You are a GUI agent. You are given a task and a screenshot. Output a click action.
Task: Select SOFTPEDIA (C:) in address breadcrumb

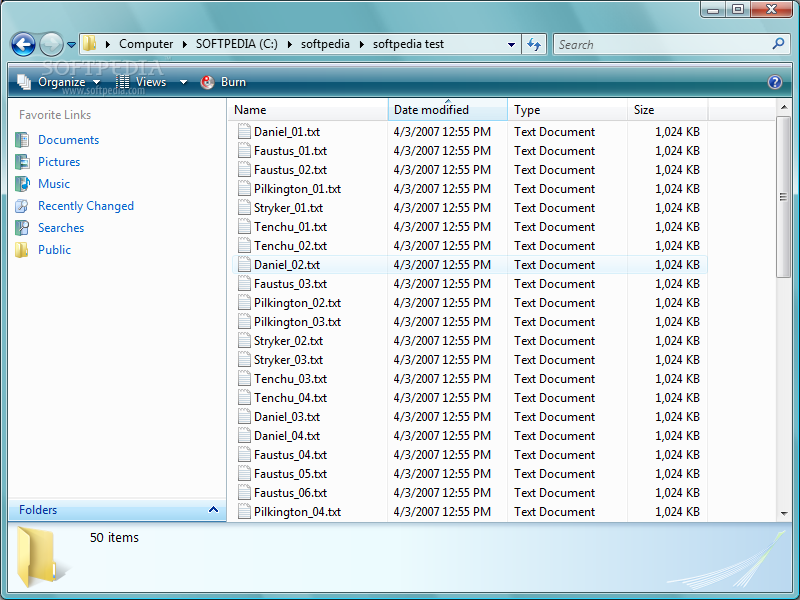pyautogui.click(x=237, y=44)
